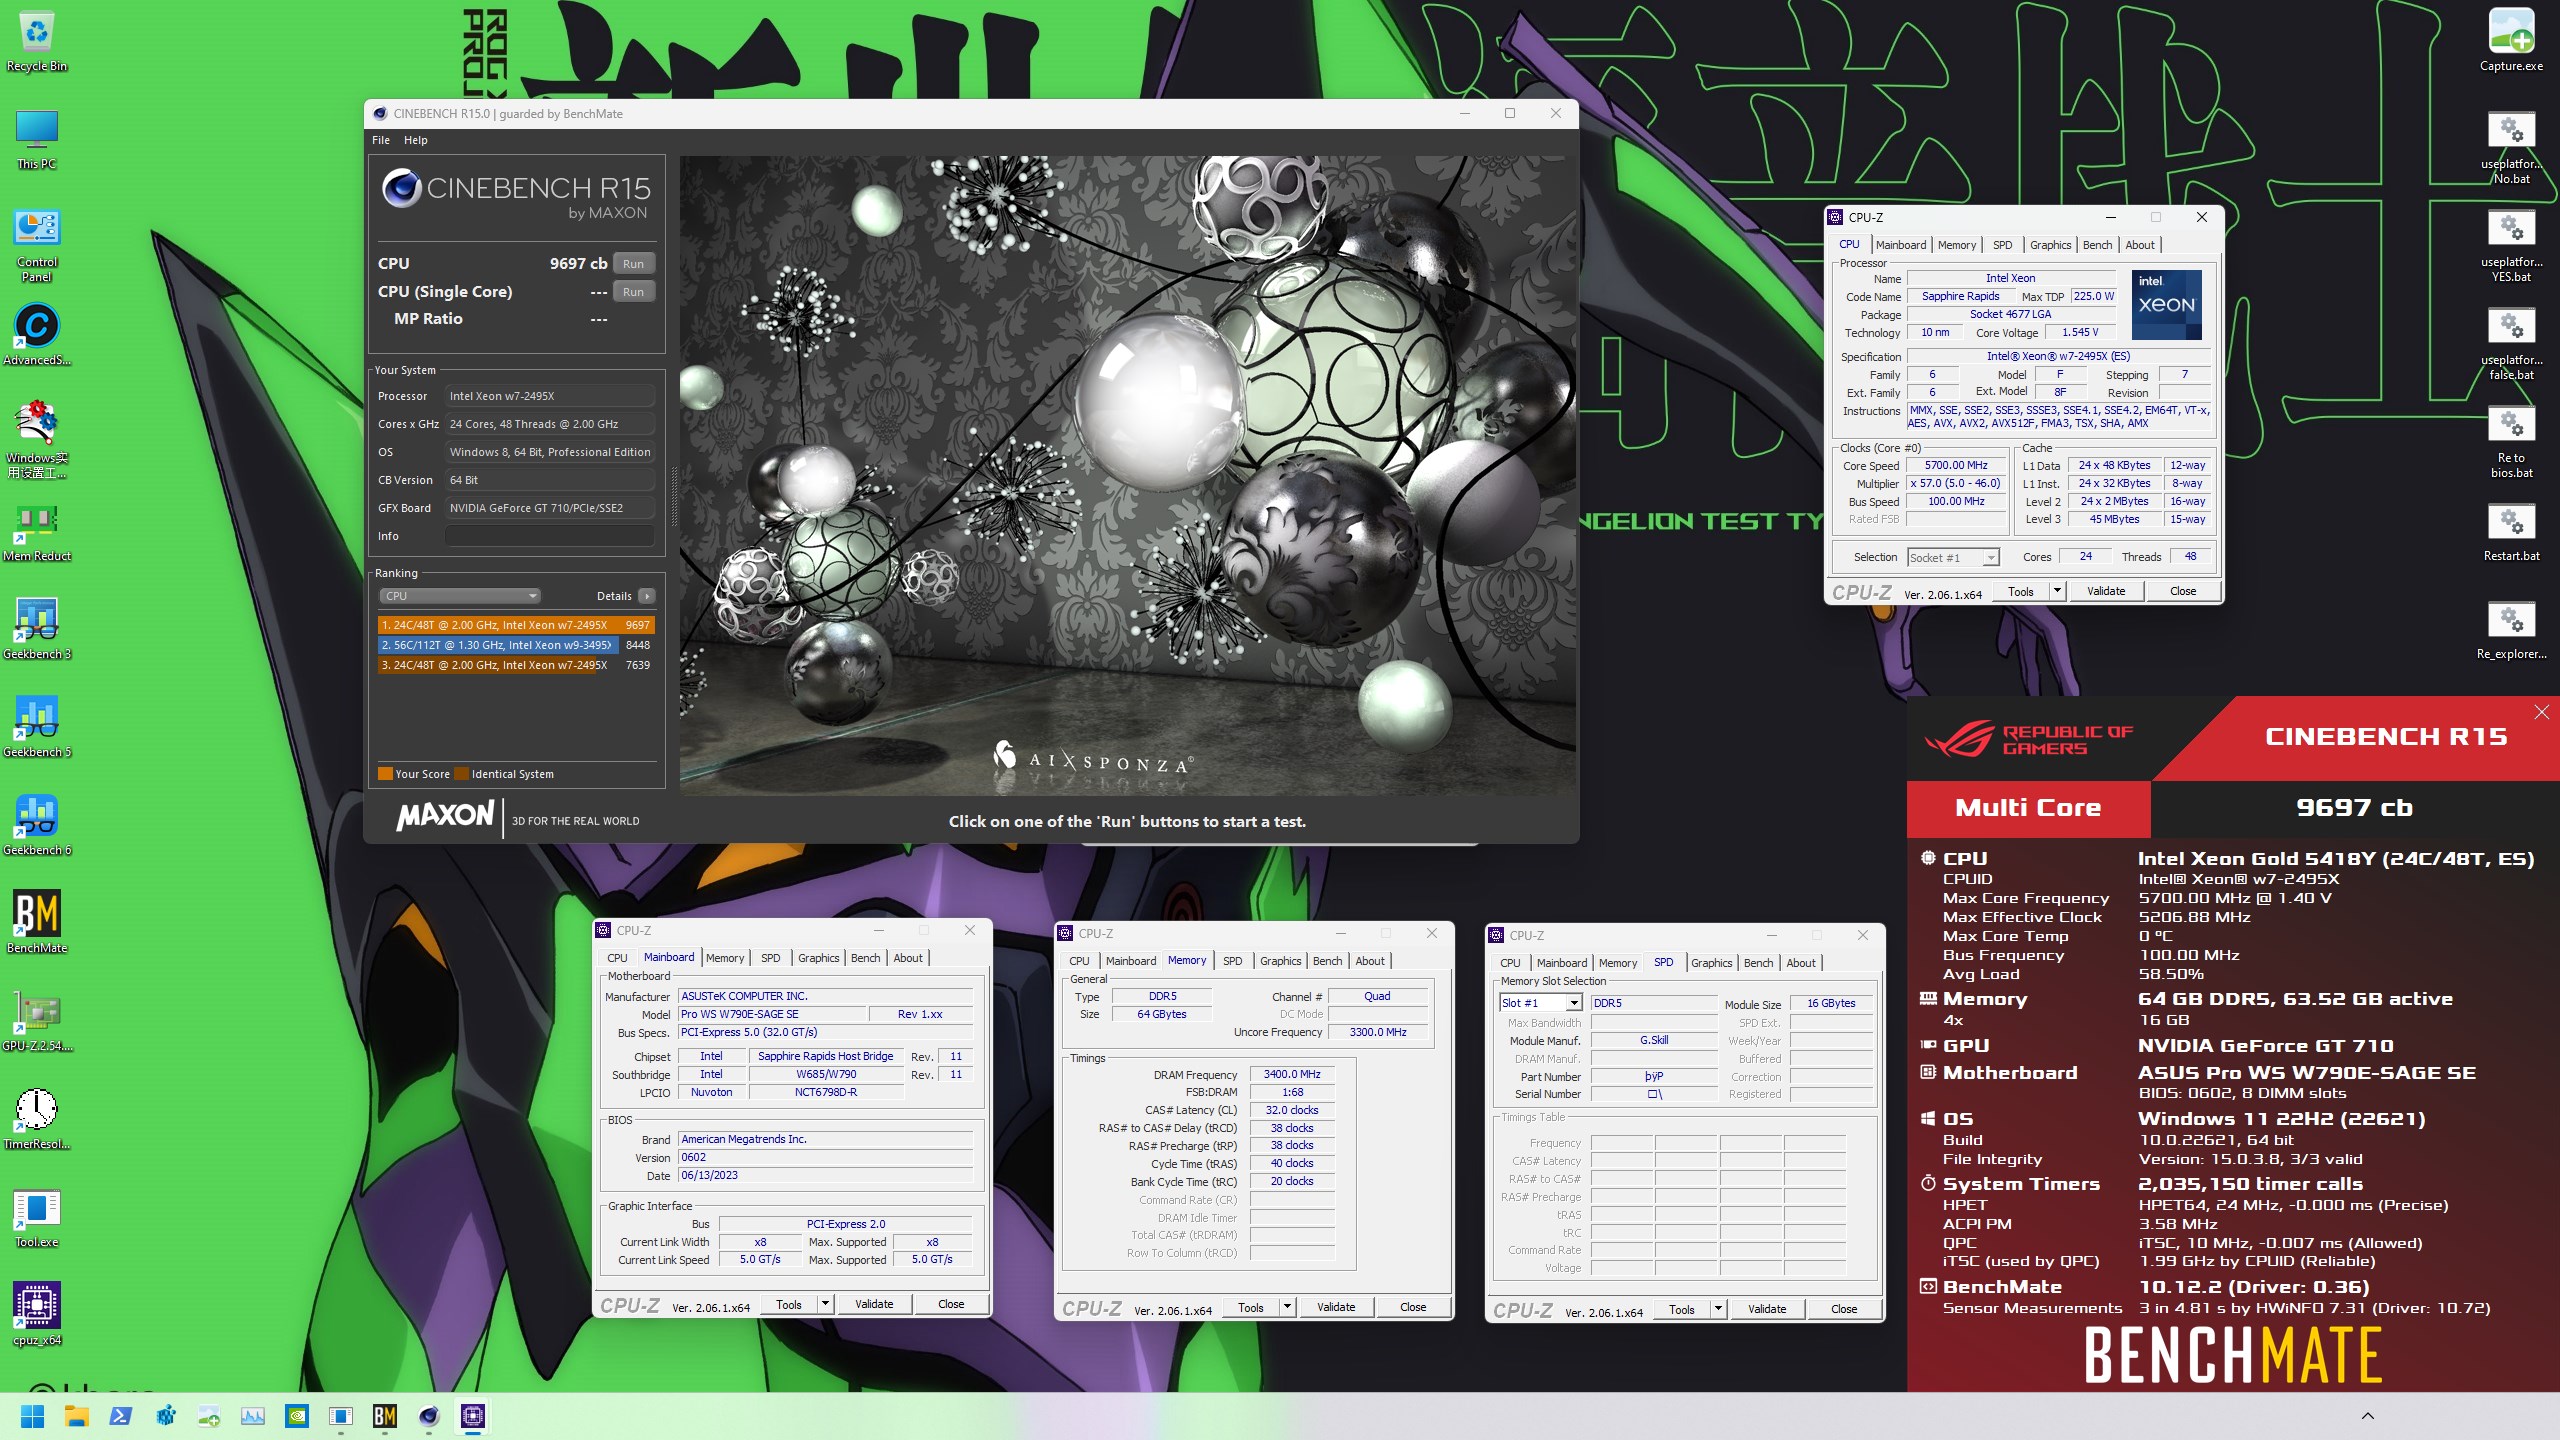Image resolution: width=2560 pixels, height=1440 pixels.
Task: Expand ranking Details arrow in Cinebench
Action: click(647, 596)
